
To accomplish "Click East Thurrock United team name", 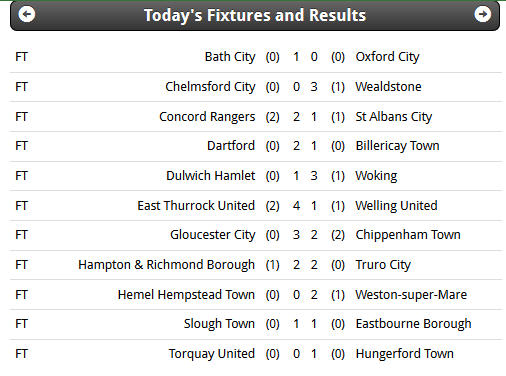I will 196,206.
